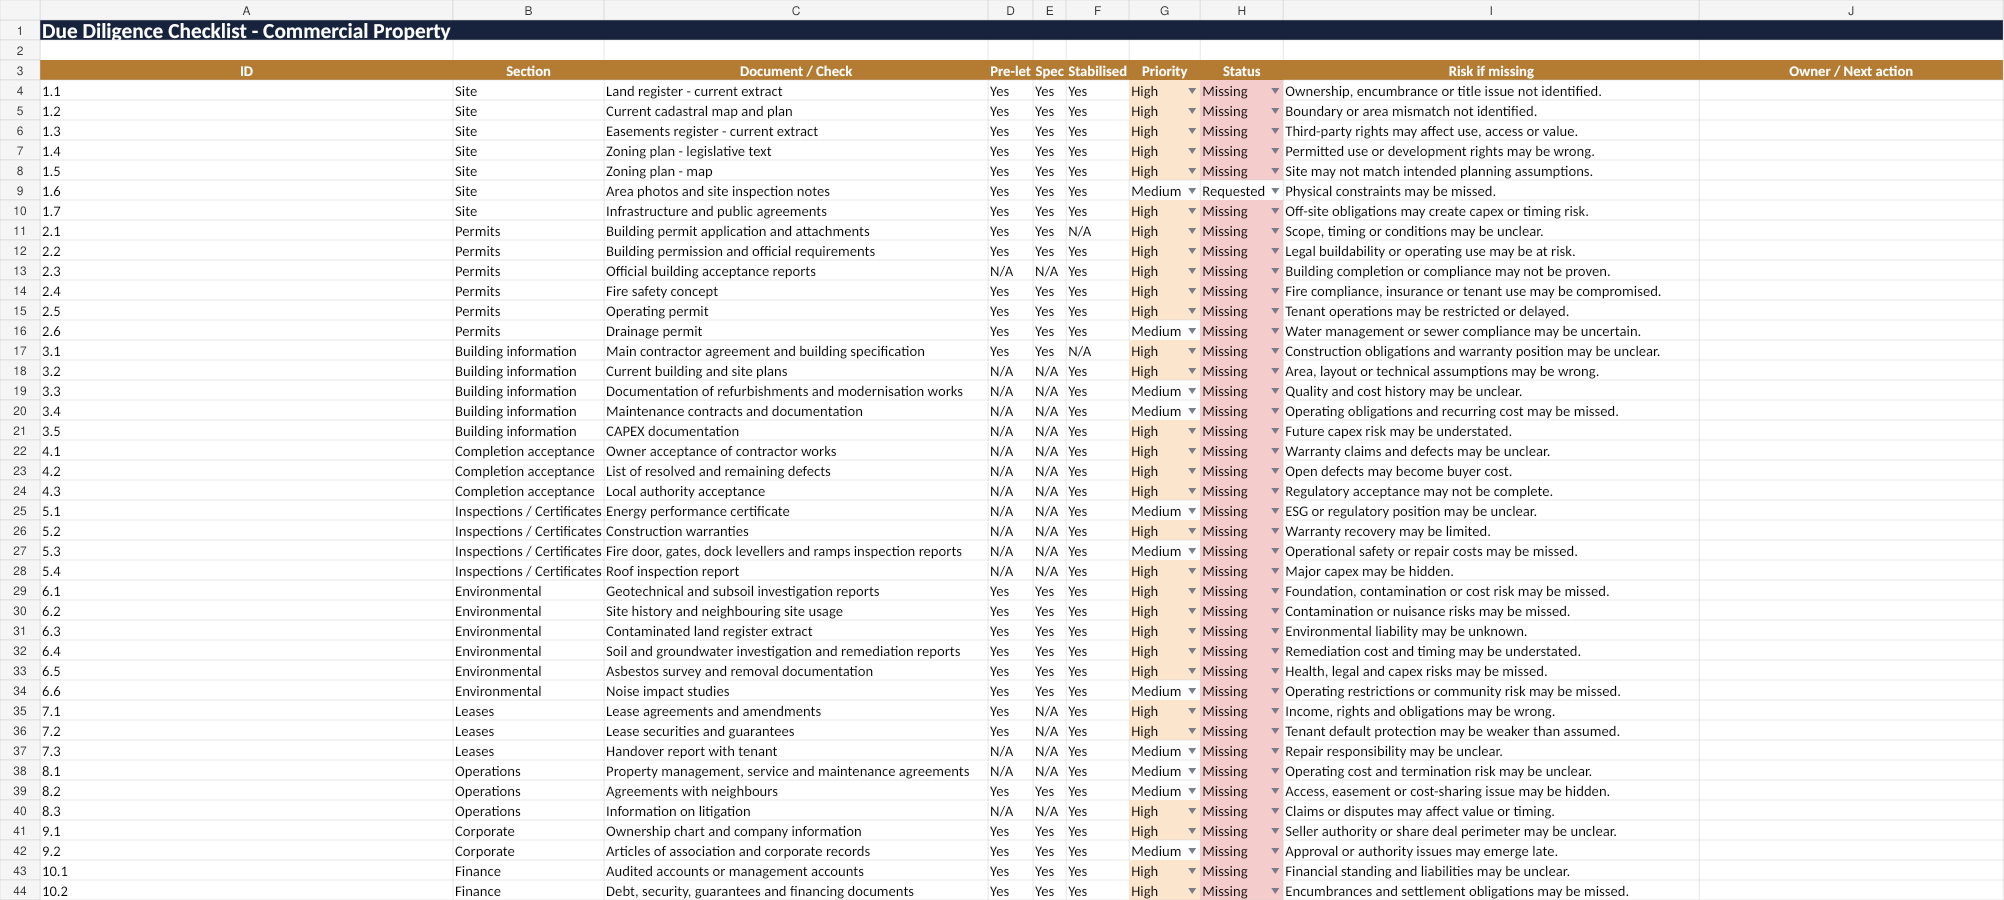Click cell 'Main contractor agreement and building specification'
This screenshot has height=900, width=2004.
click(796, 351)
